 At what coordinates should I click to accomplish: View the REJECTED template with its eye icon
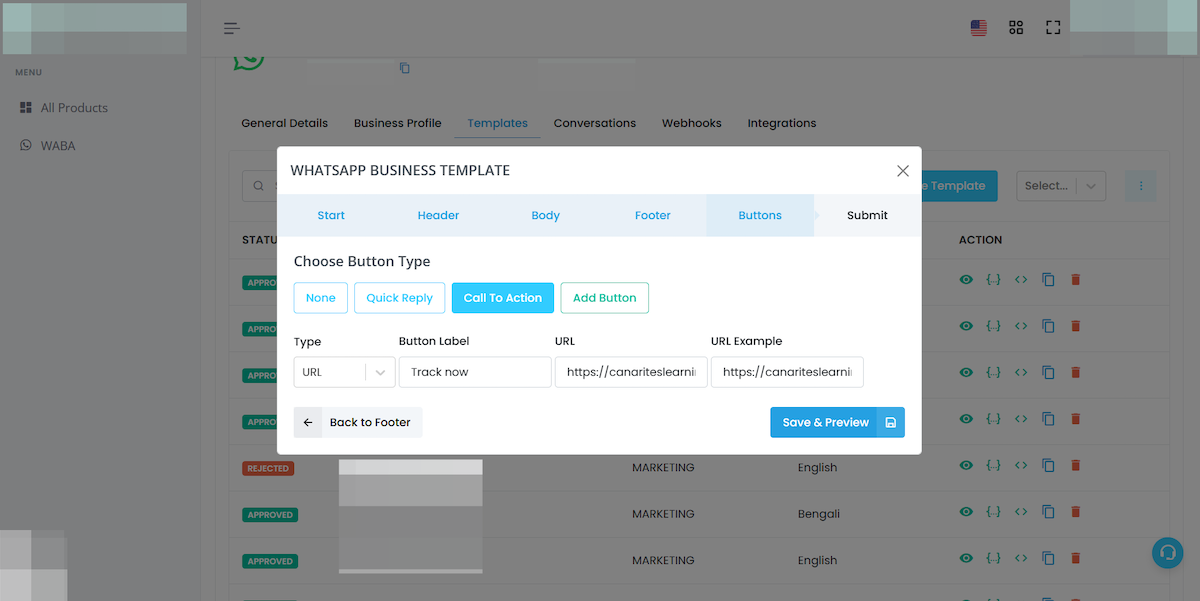(966, 465)
